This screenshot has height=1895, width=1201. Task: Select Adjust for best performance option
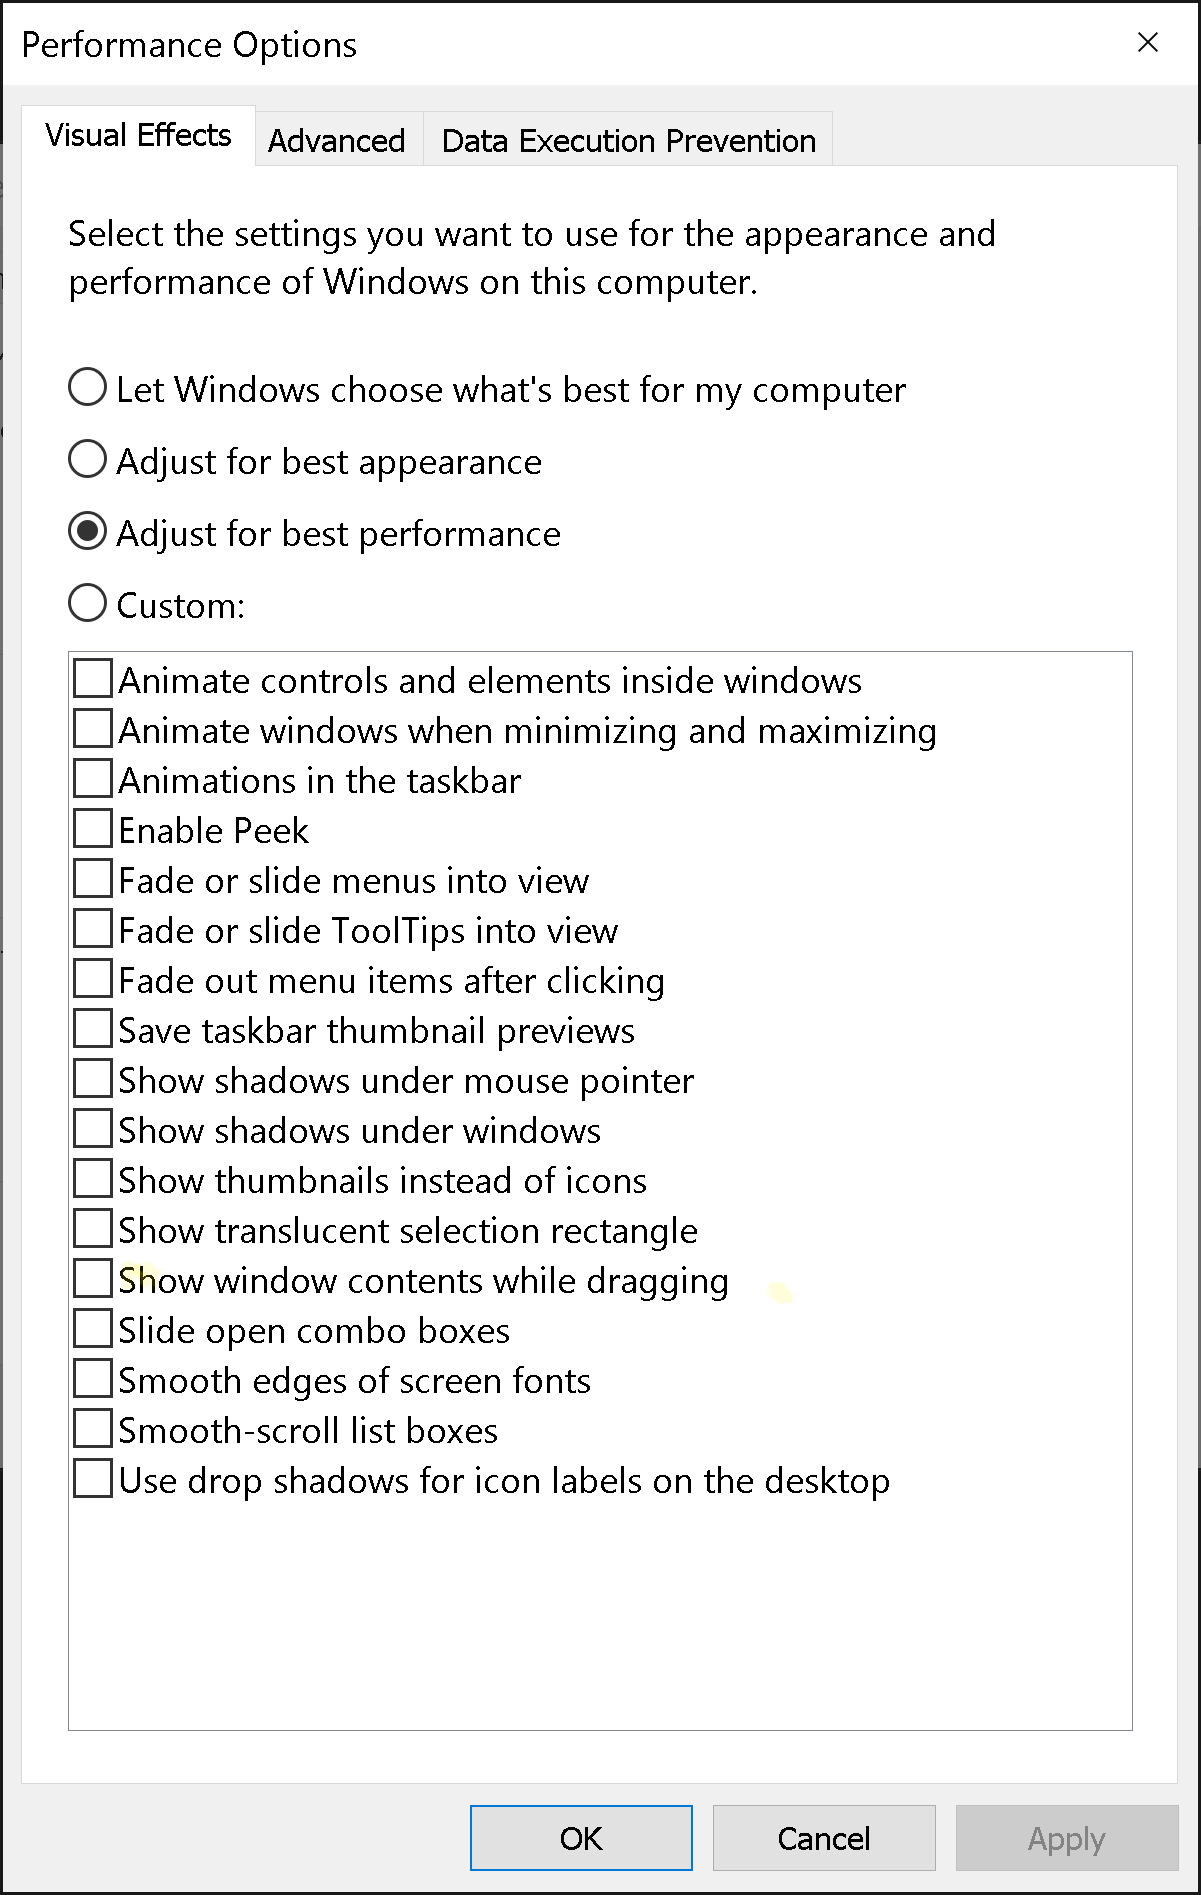(88, 532)
